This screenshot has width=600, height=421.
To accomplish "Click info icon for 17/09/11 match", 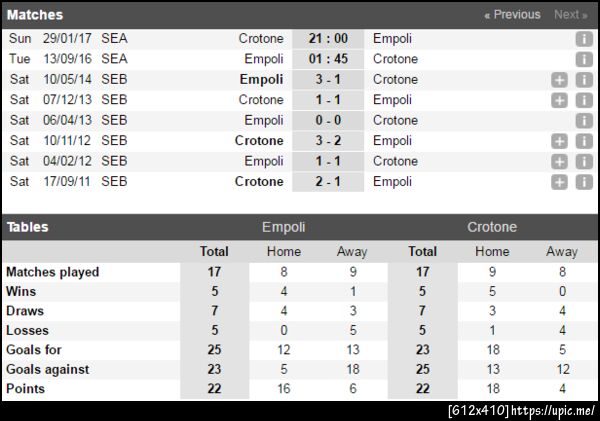I will tap(584, 182).
